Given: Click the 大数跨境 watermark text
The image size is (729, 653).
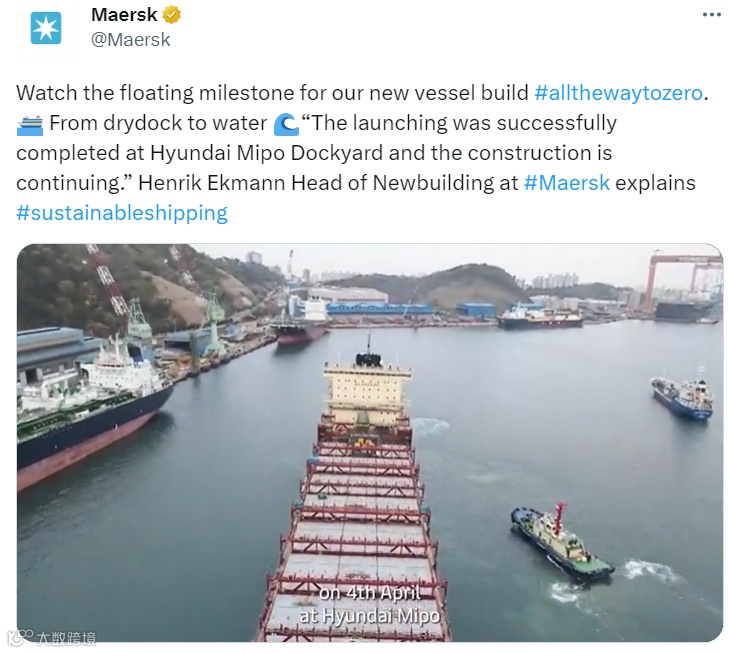Looking at the screenshot, I should click(x=66, y=636).
